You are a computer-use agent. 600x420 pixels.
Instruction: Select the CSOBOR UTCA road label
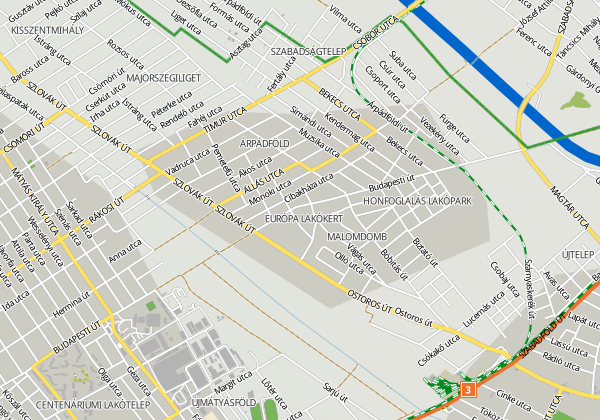coord(376,33)
